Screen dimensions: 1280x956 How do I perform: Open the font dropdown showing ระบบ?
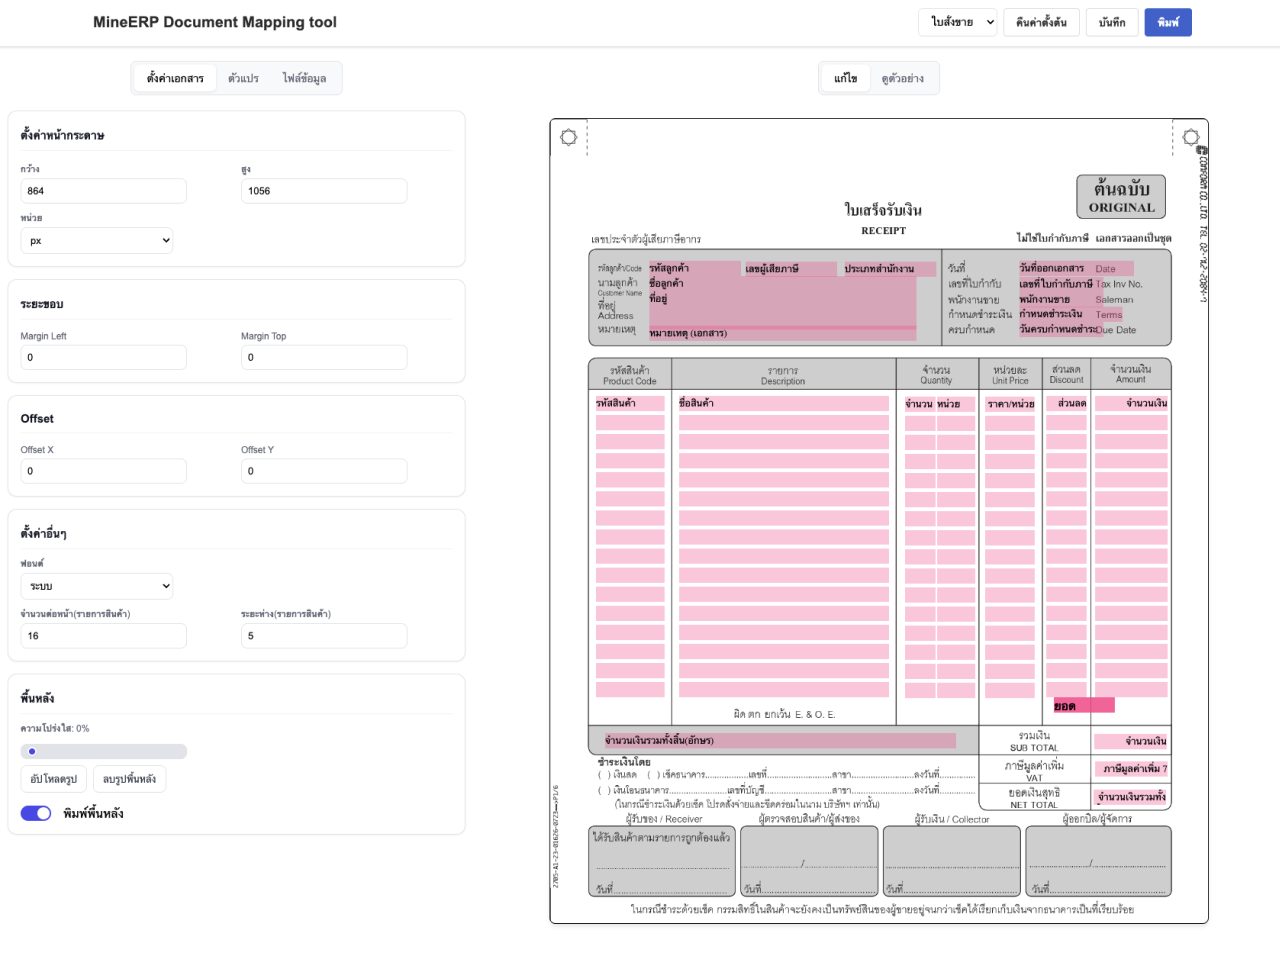click(97, 586)
